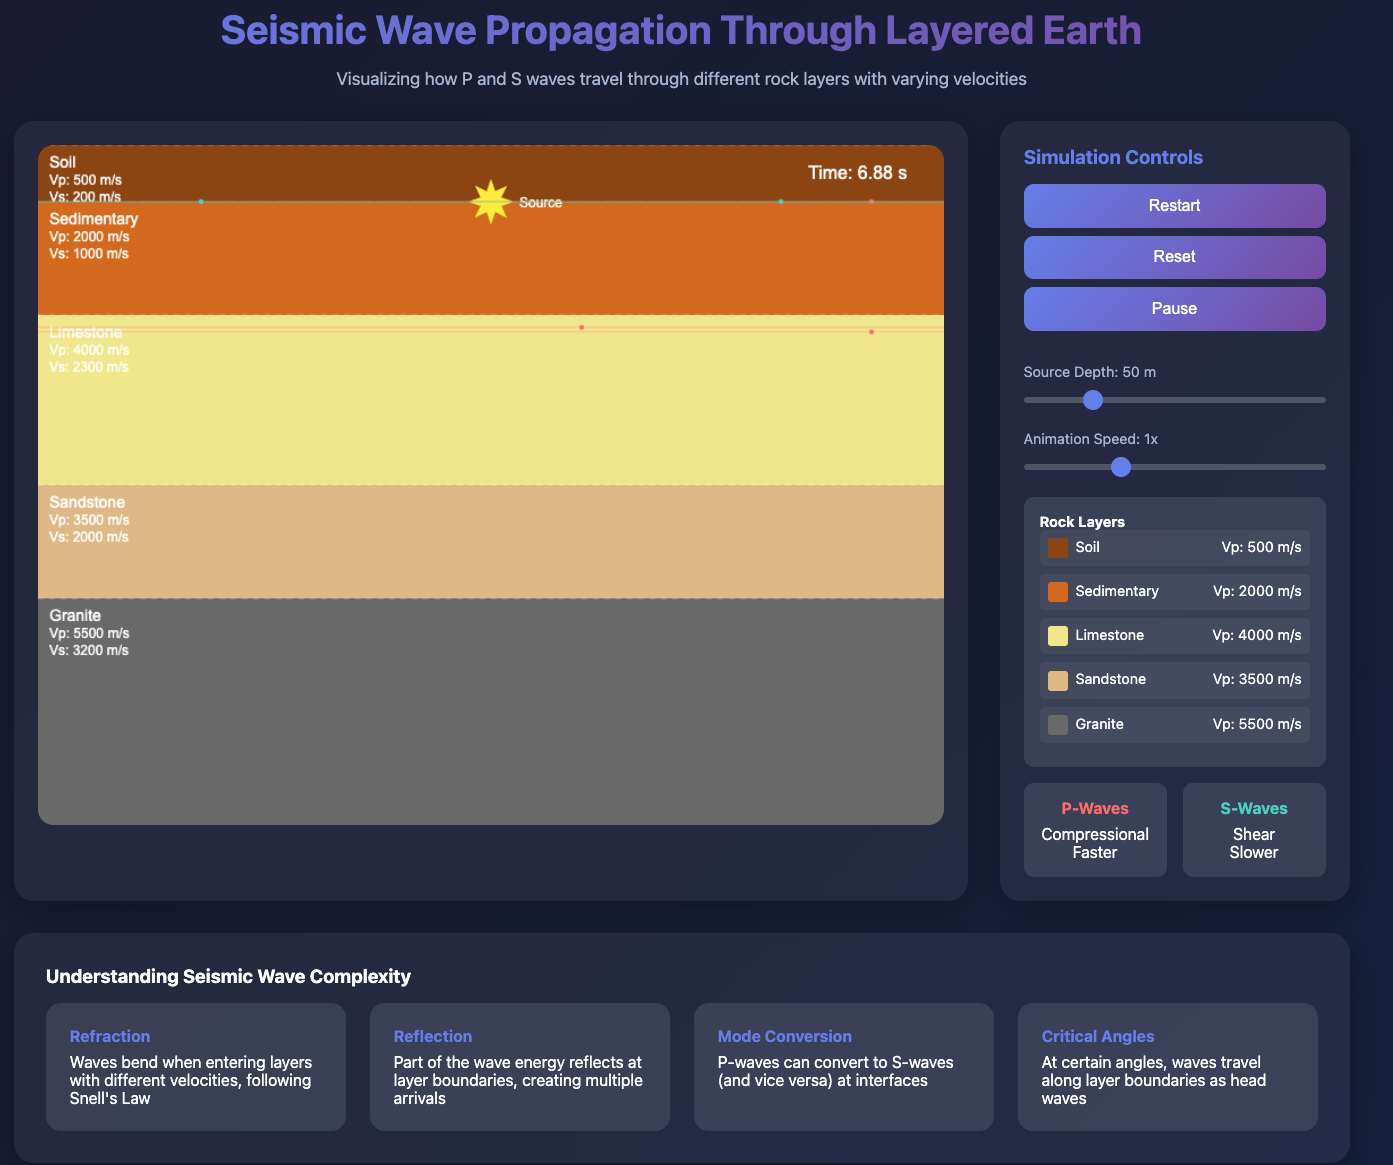Image resolution: width=1393 pixels, height=1165 pixels.
Task: Select the P-Waves legend card
Action: pos(1095,830)
